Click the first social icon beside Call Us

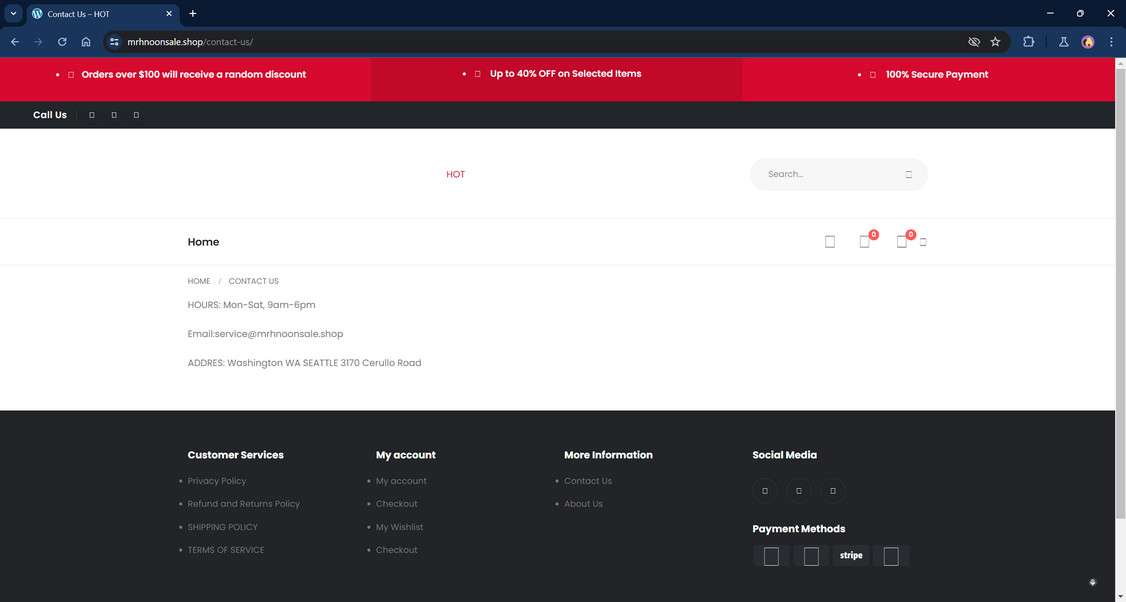(x=91, y=114)
